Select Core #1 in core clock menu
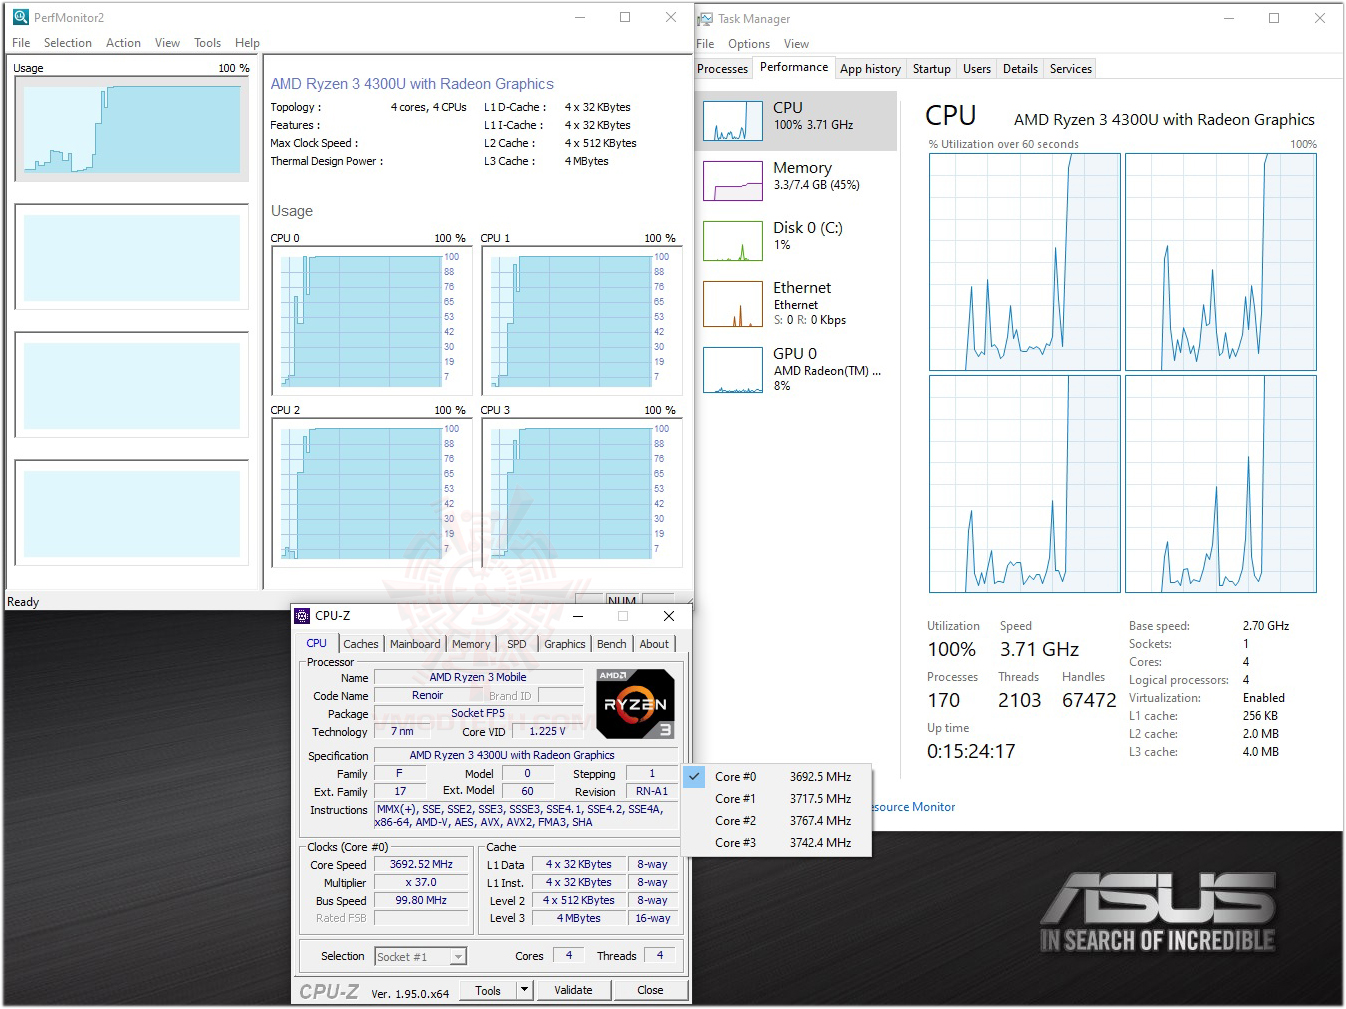 778,799
